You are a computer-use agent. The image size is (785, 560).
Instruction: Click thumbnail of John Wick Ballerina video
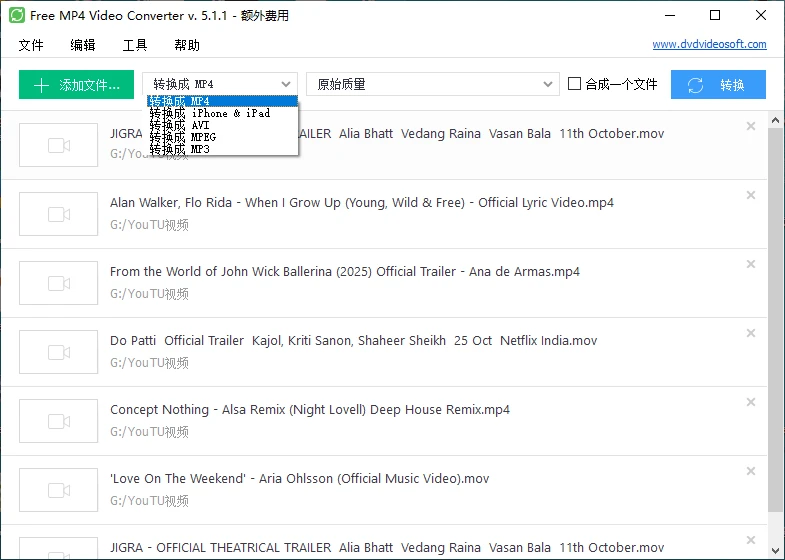pos(59,283)
